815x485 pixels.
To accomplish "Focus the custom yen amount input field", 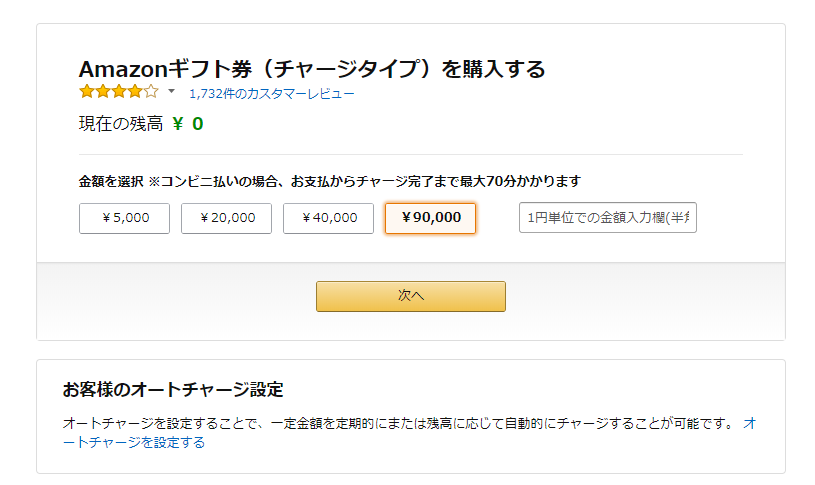I will click(x=607, y=218).
